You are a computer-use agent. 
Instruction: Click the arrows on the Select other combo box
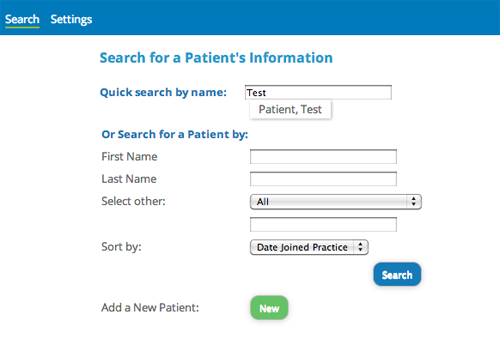point(414,202)
